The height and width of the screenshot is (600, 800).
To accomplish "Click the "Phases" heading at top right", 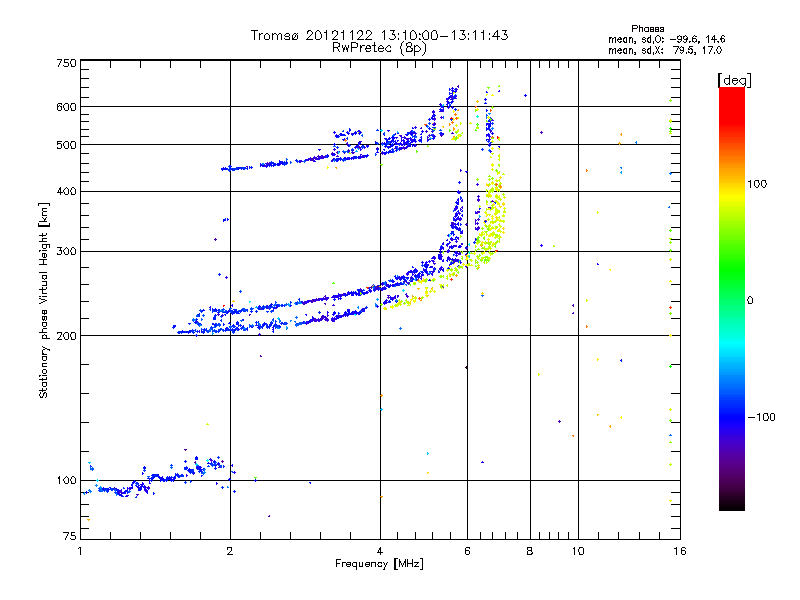I will [647, 29].
